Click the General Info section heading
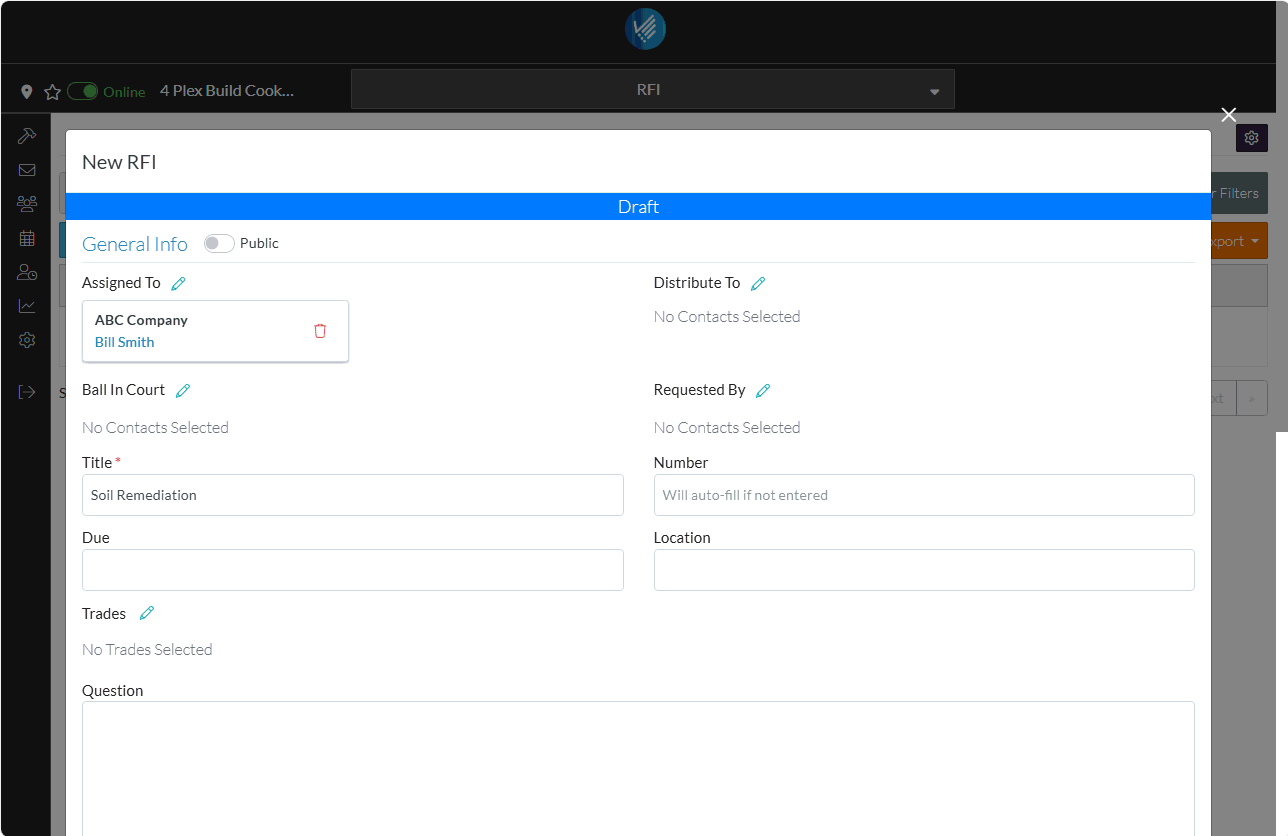The width and height of the screenshot is (1288, 836). click(x=135, y=244)
